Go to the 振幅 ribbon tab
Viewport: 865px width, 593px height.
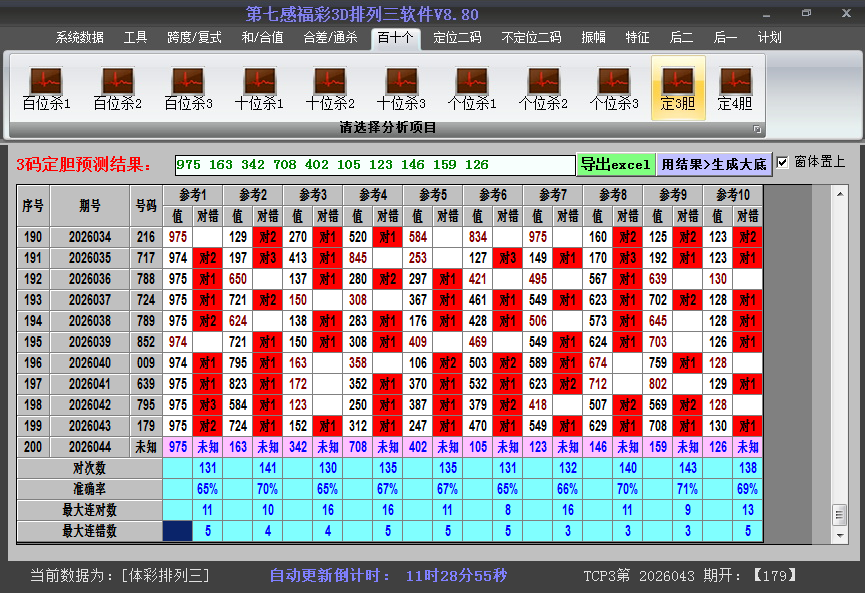(594, 38)
